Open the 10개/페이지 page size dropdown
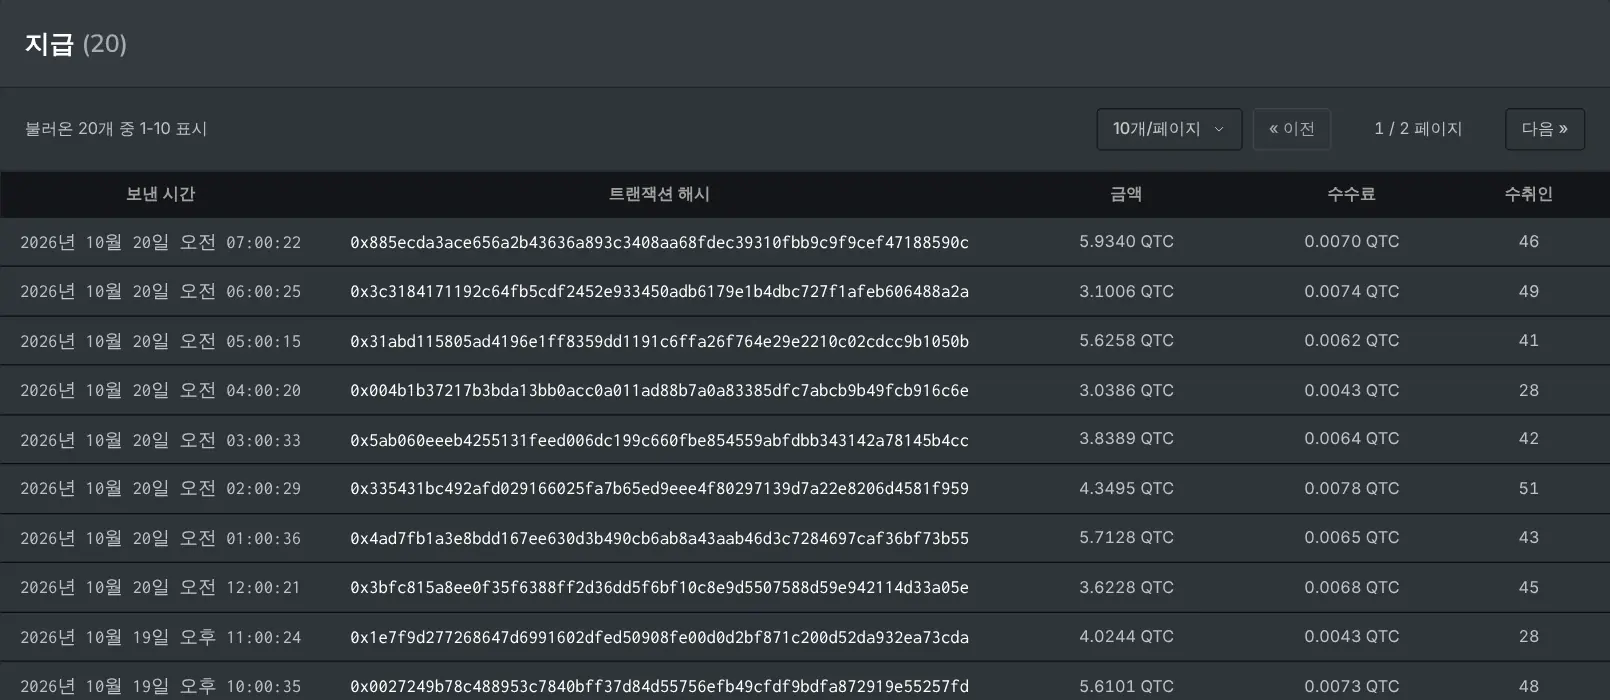This screenshot has width=1610, height=700. tap(1169, 129)
